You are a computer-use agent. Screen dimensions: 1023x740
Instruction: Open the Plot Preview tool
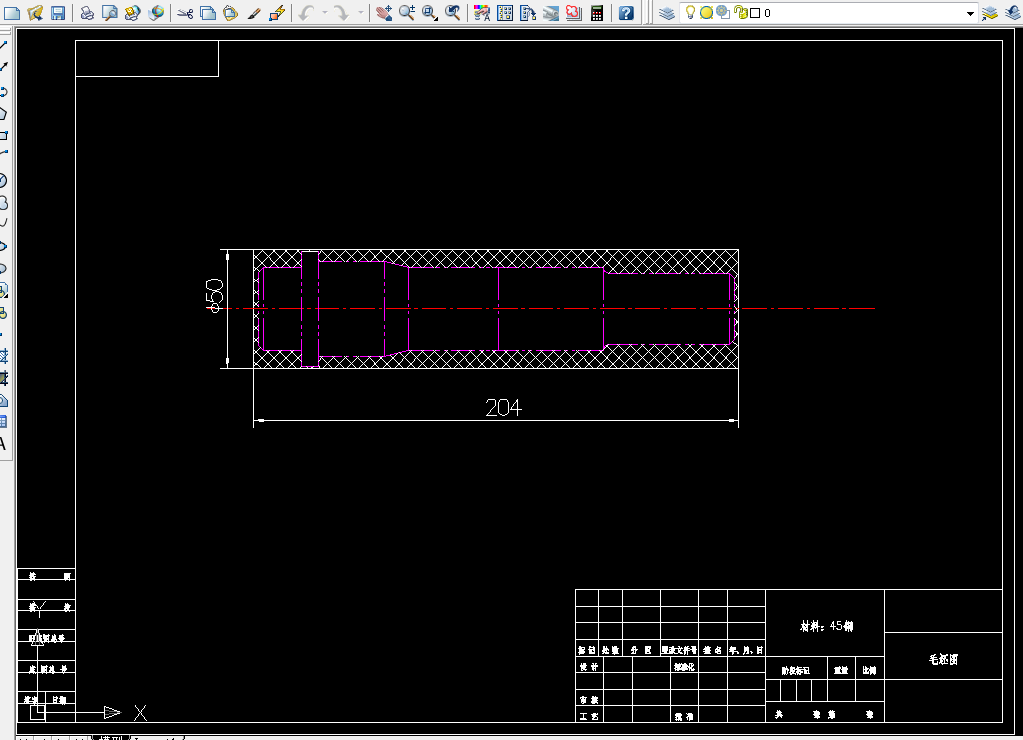click(110, 12)
